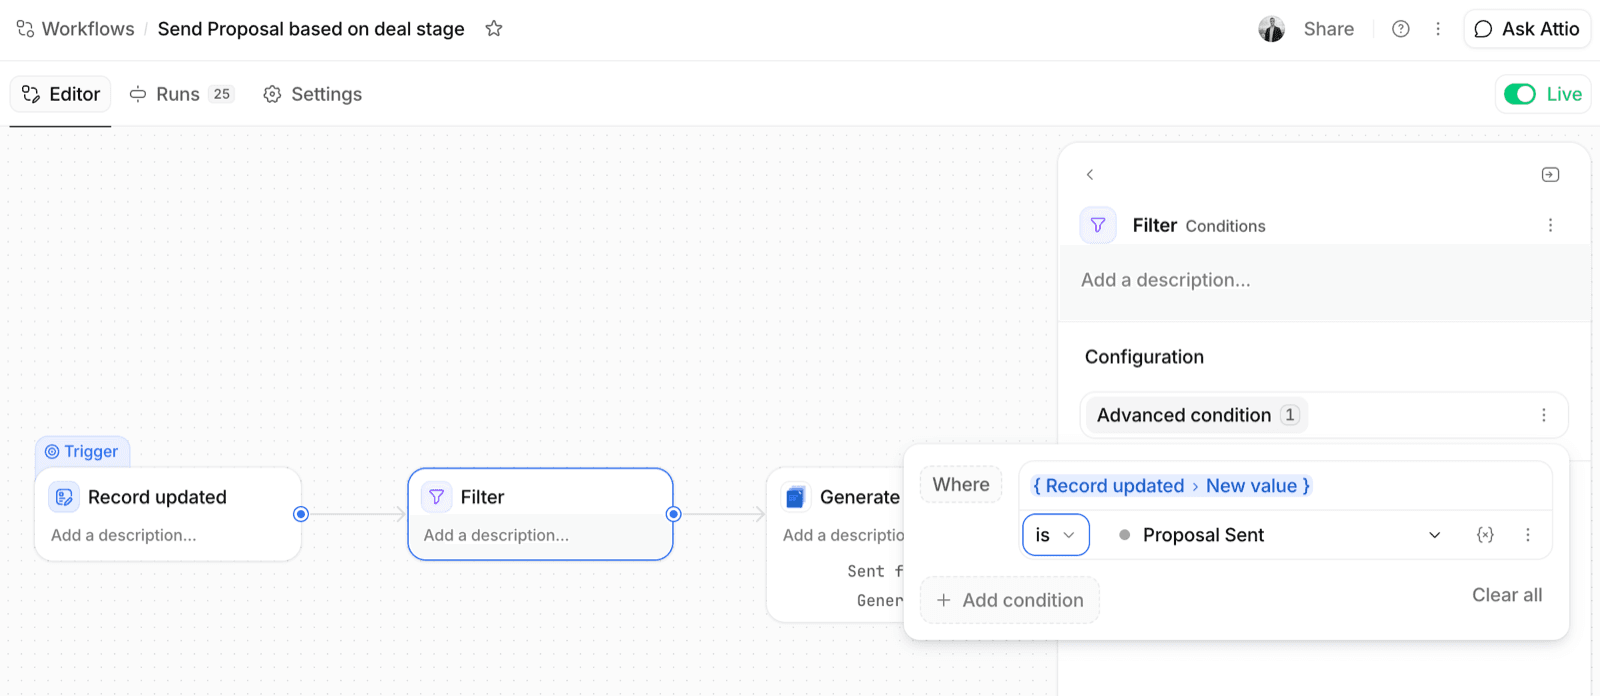This screenshot has height=696, width=1600.
Task: Switch to the Runs tab
Action: pyautogui.click(x=180, y=94)
